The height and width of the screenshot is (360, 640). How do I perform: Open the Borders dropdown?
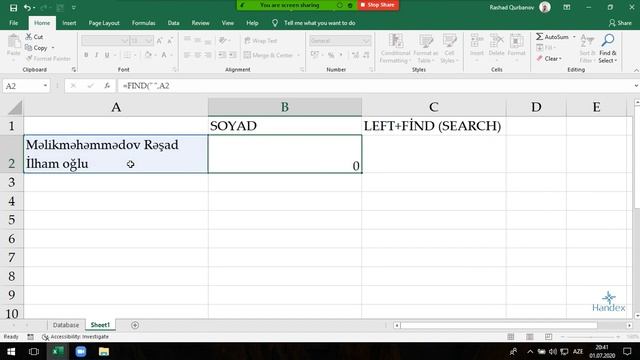[135, 55]
